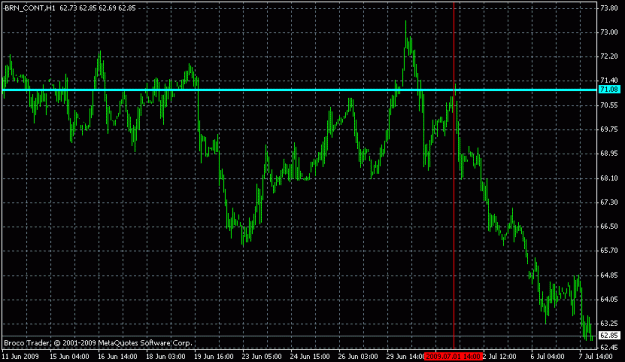Select the cyan horizontal line at 71.08
Image resolution: width=625 pixels, height=362 pixels.
click(300, 90)
